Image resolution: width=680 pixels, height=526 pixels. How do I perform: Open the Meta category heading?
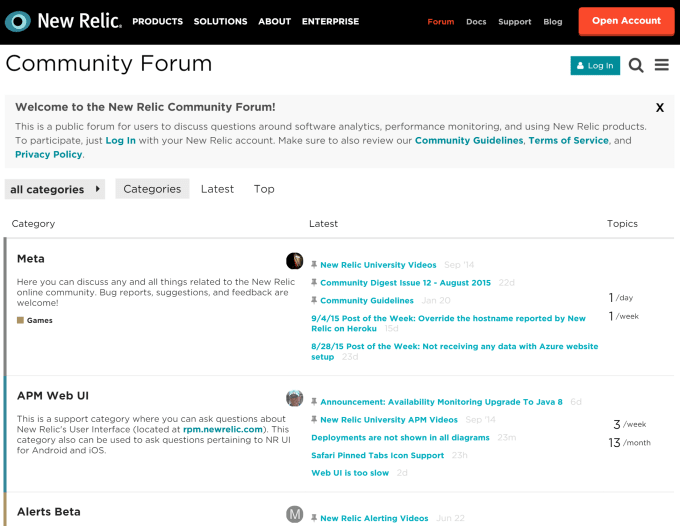[x=31, y=259]
